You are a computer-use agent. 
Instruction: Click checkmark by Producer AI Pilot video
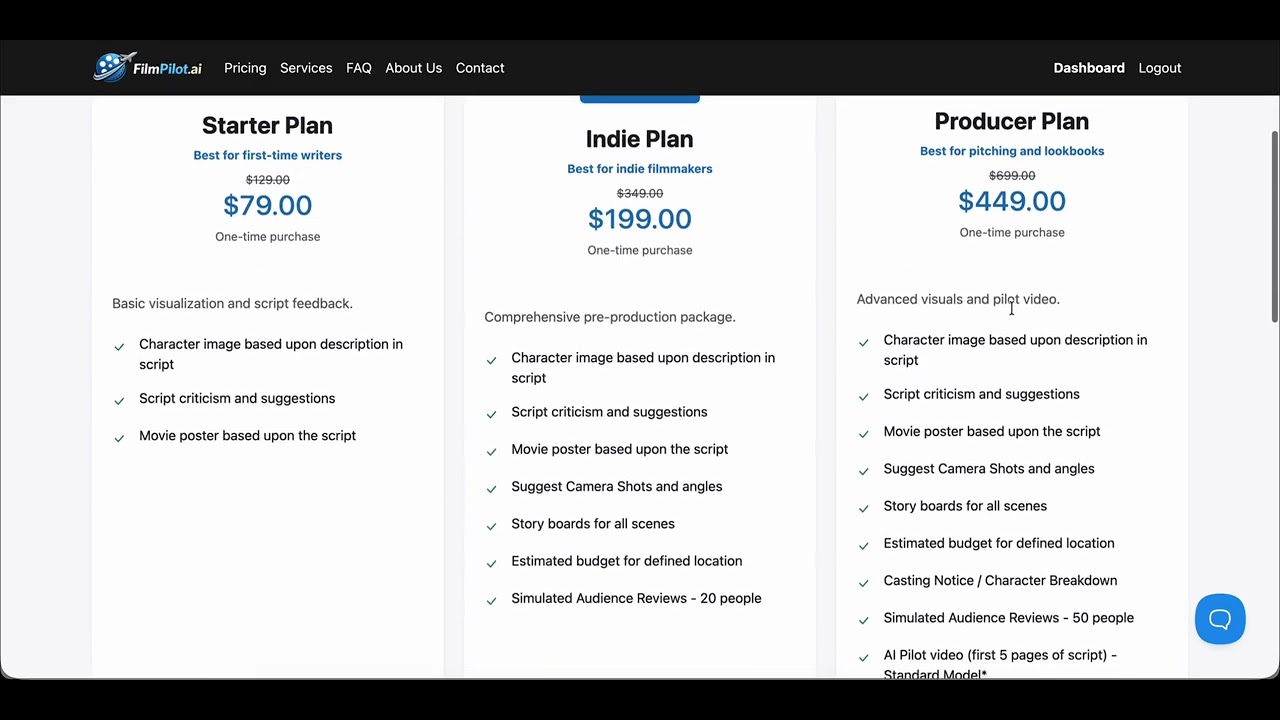click(864, 657)
